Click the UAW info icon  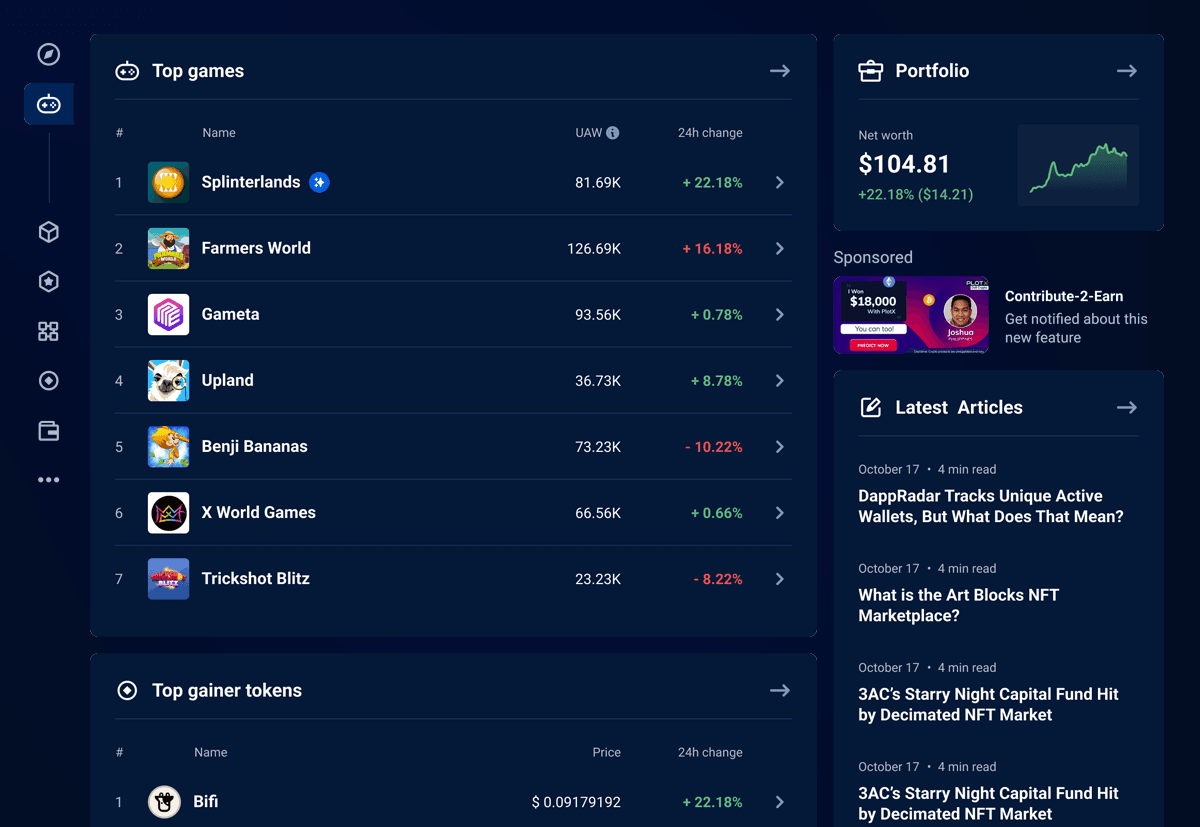click(x=613, y=133)
